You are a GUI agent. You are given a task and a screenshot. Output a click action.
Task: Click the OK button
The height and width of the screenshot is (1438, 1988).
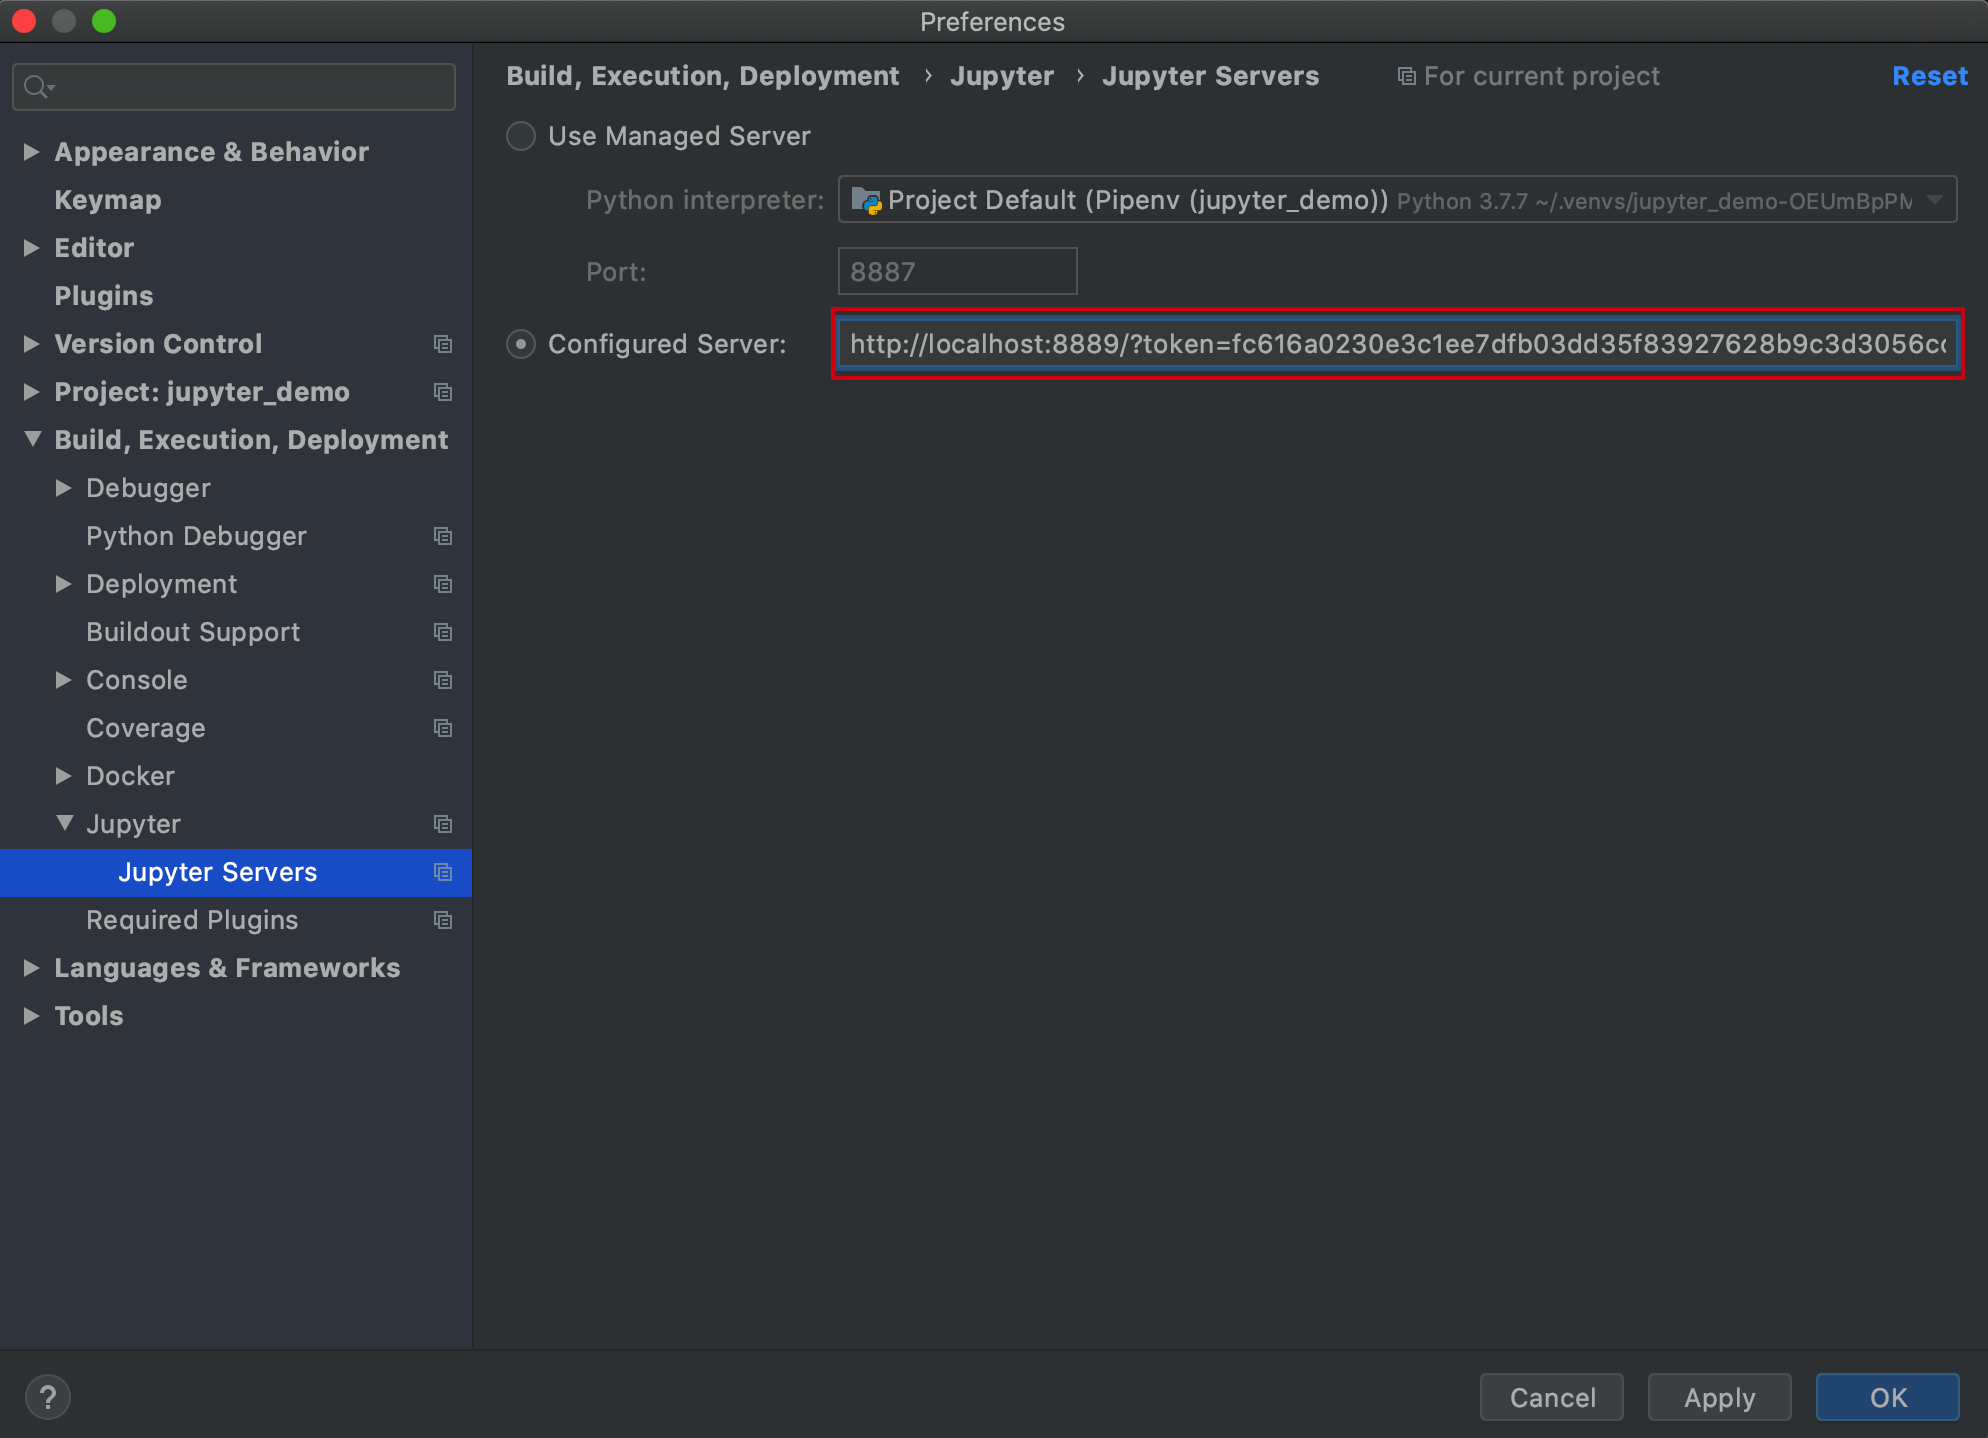[x=1888, y=1397]
